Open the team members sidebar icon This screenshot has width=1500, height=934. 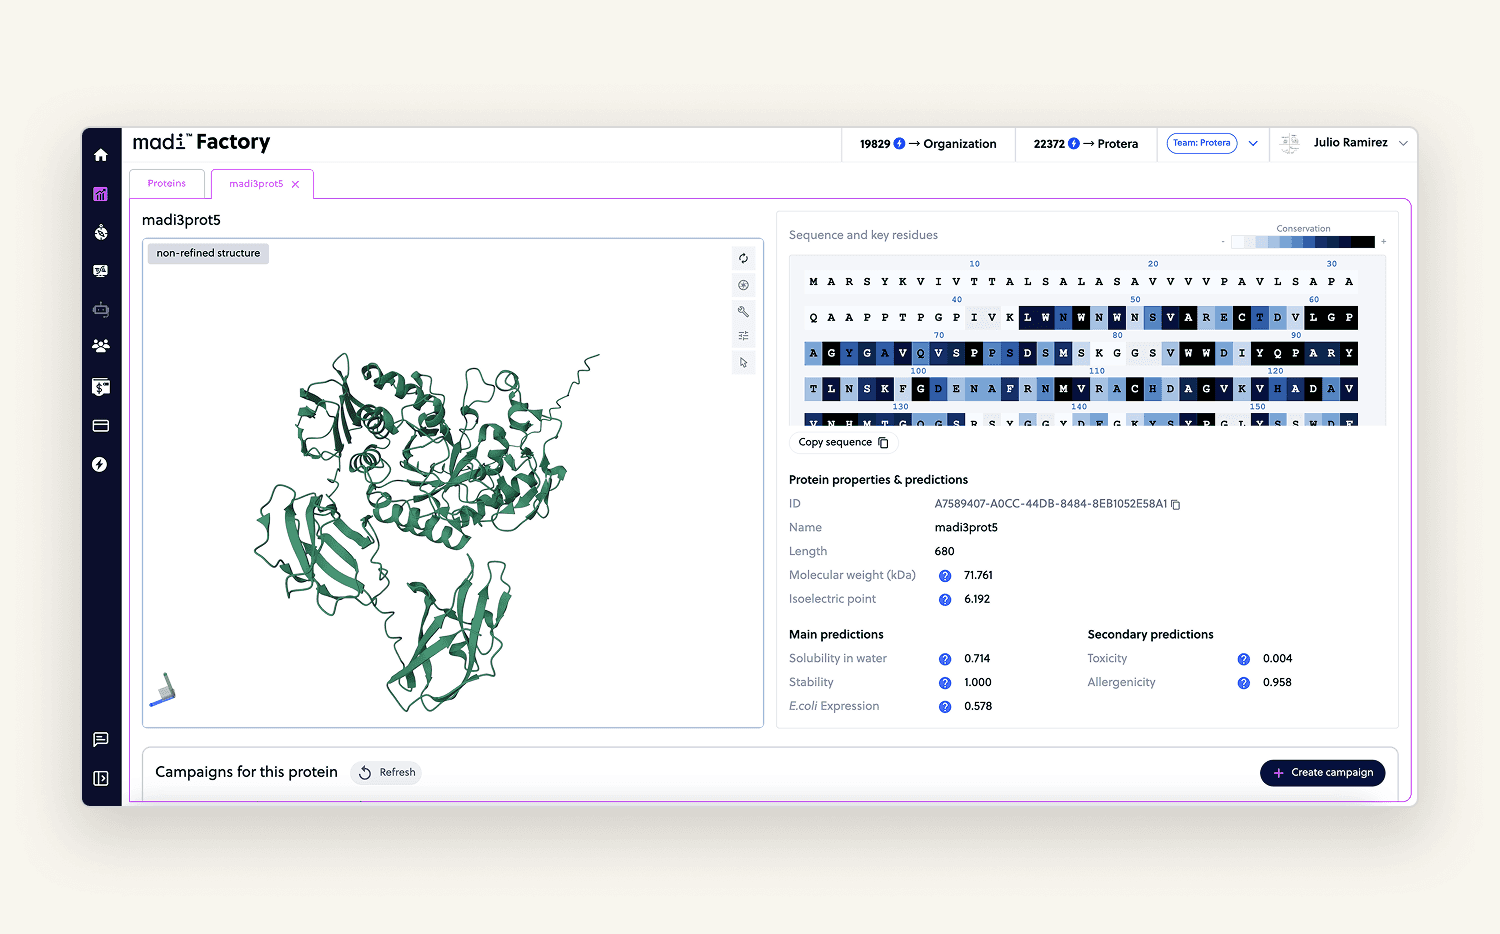(101, 346)
